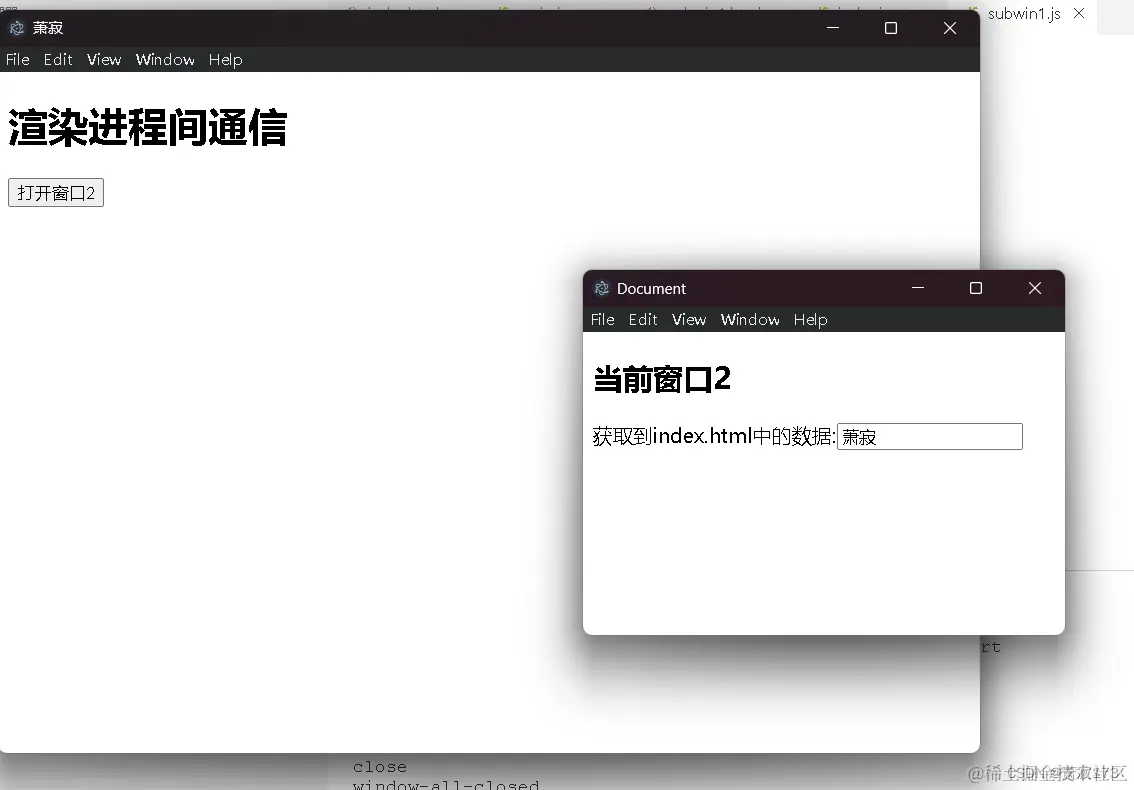Open the Edit menu in Document window

tap(643, 320)
